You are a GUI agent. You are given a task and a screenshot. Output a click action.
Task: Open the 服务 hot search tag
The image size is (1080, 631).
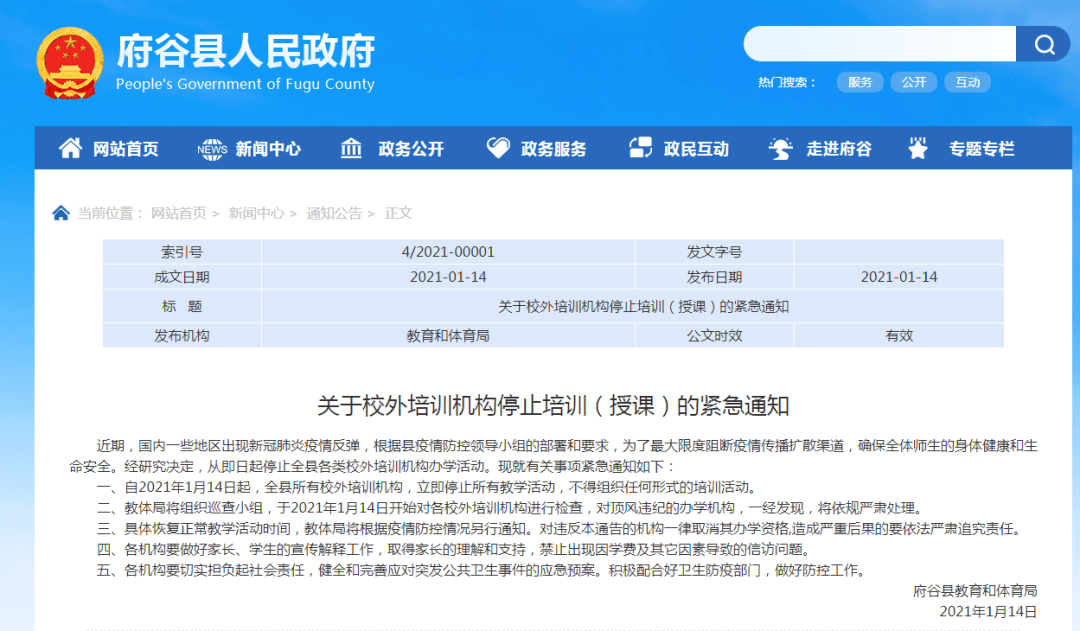(860, 83)
